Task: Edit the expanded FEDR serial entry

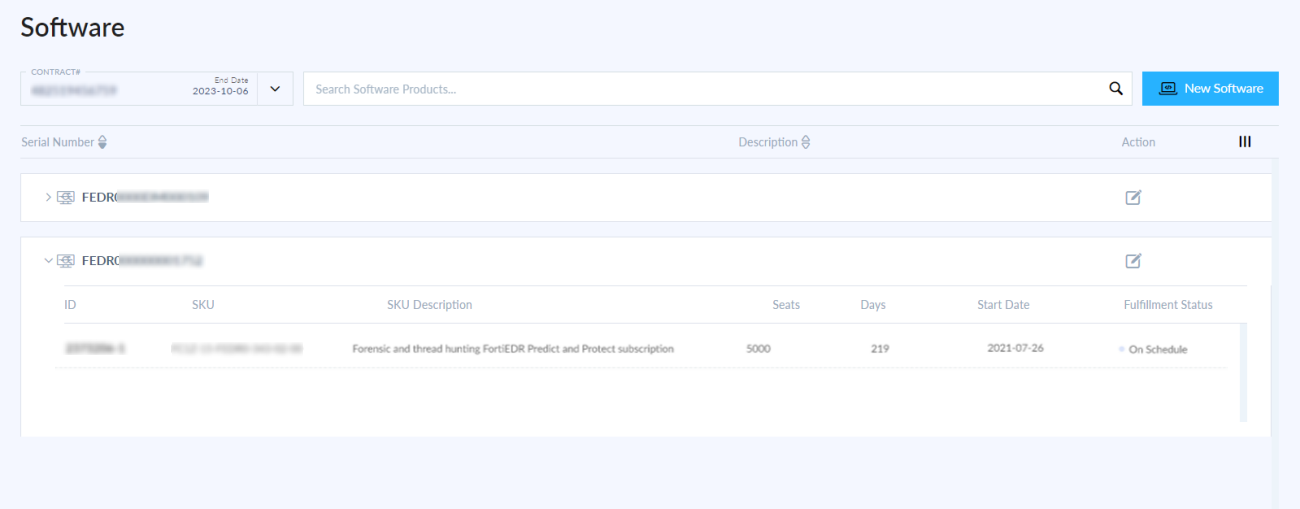Action: (1133, 261)
